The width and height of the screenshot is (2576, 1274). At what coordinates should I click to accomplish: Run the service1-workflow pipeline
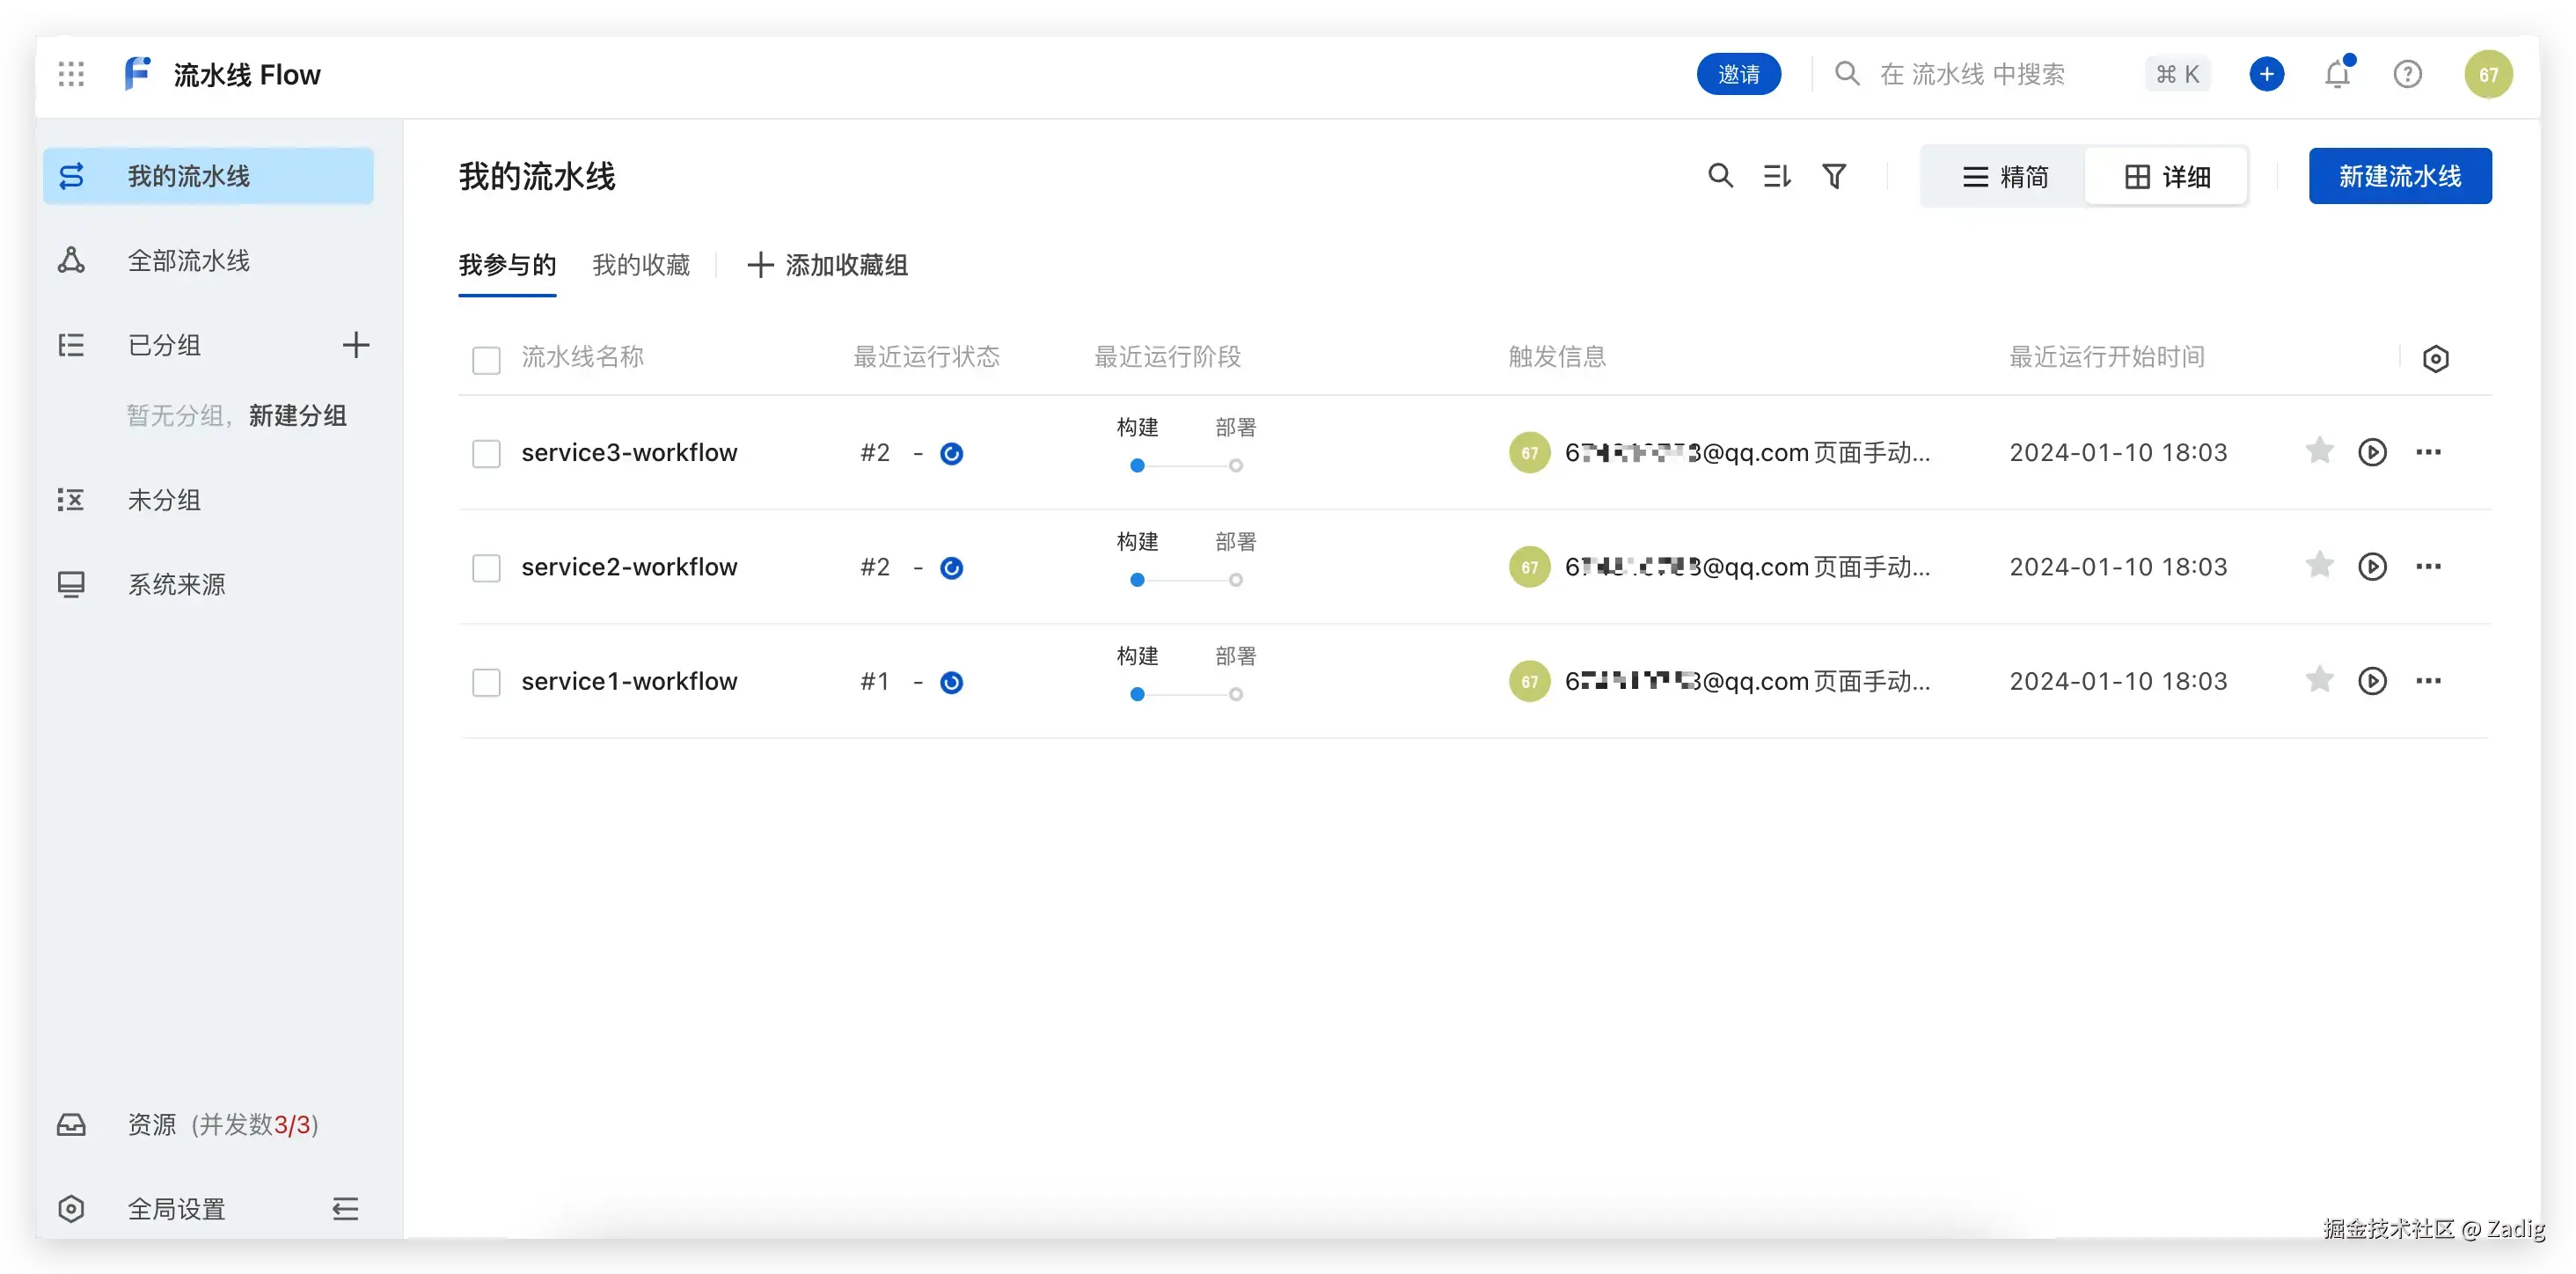2372,681
